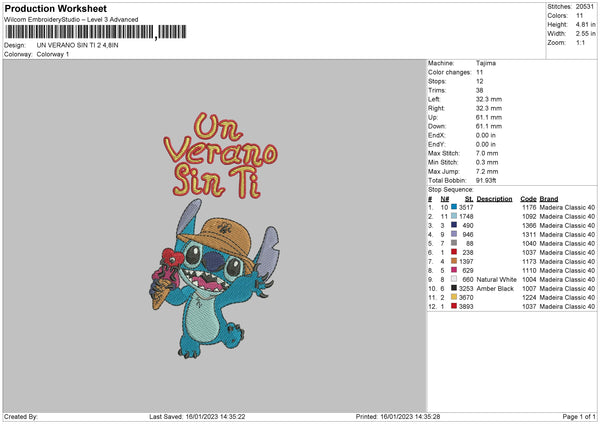The height and width of the screenshot is (424, 600).
Task: Click the Amber Black color swatch
Action: [454, 288]
